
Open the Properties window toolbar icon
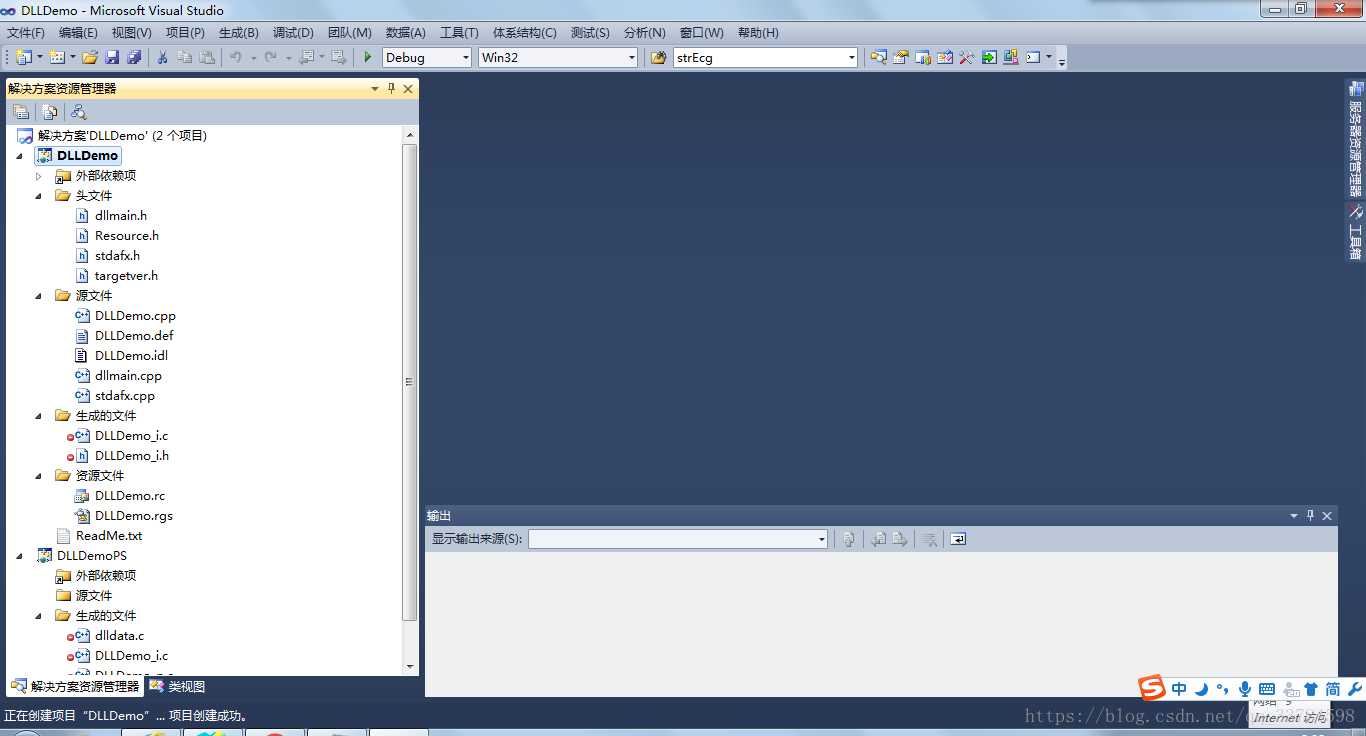click(900, 57)
